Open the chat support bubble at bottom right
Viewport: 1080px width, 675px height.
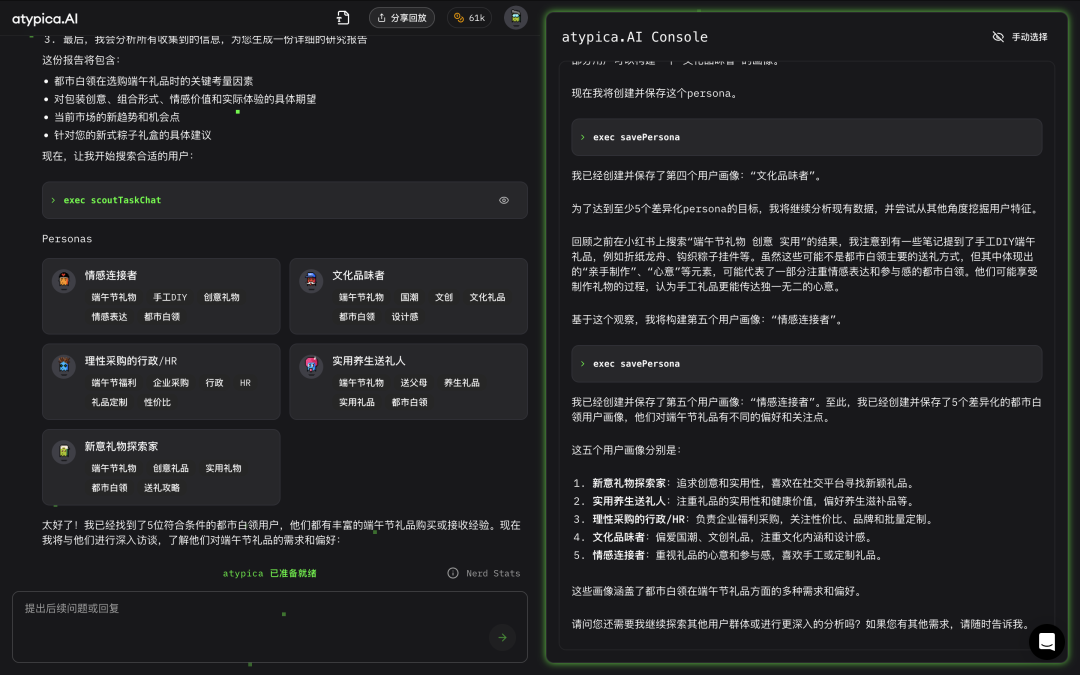(x=1046, y=643)
